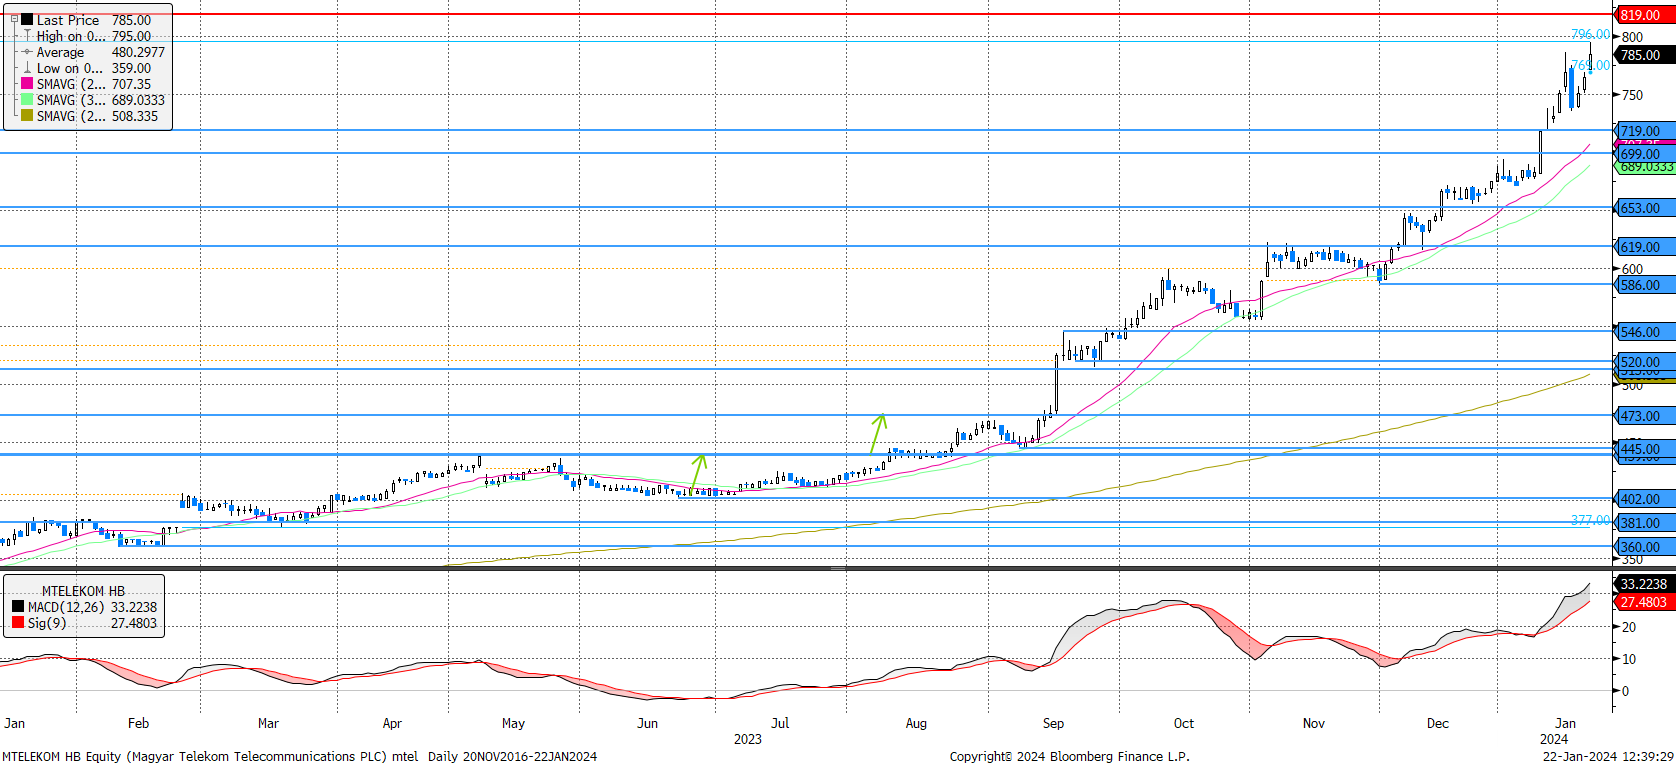Image resolution: width=1676 pixels, height=765 pixels.
Task: Select the High on 795.00 legend entry
Action: 88,36
